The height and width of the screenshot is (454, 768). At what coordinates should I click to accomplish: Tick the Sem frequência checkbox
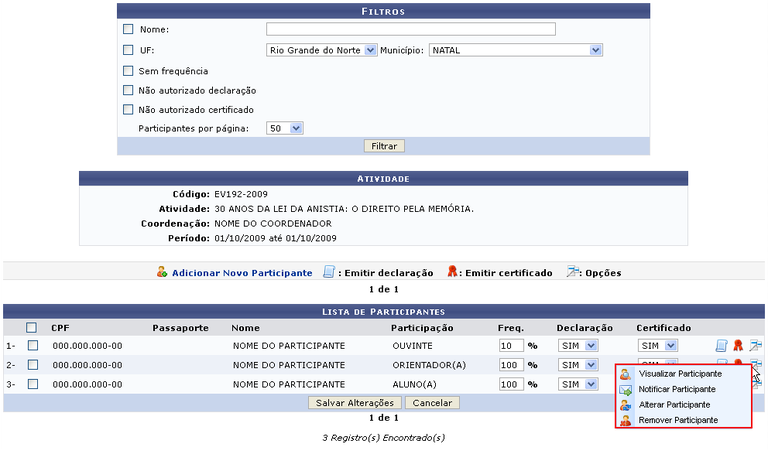point(128,71)
